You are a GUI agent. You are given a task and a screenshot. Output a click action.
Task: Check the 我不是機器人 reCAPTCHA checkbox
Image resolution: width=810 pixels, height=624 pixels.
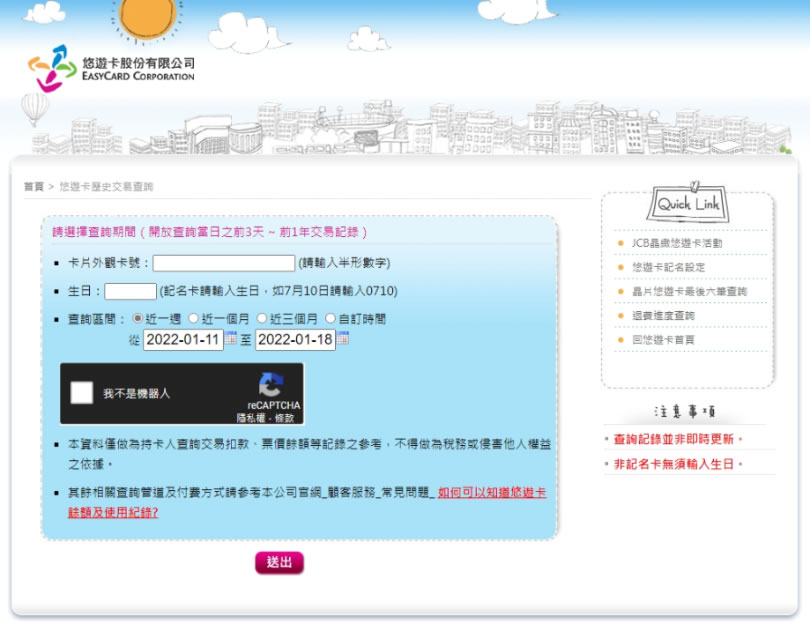82,393
